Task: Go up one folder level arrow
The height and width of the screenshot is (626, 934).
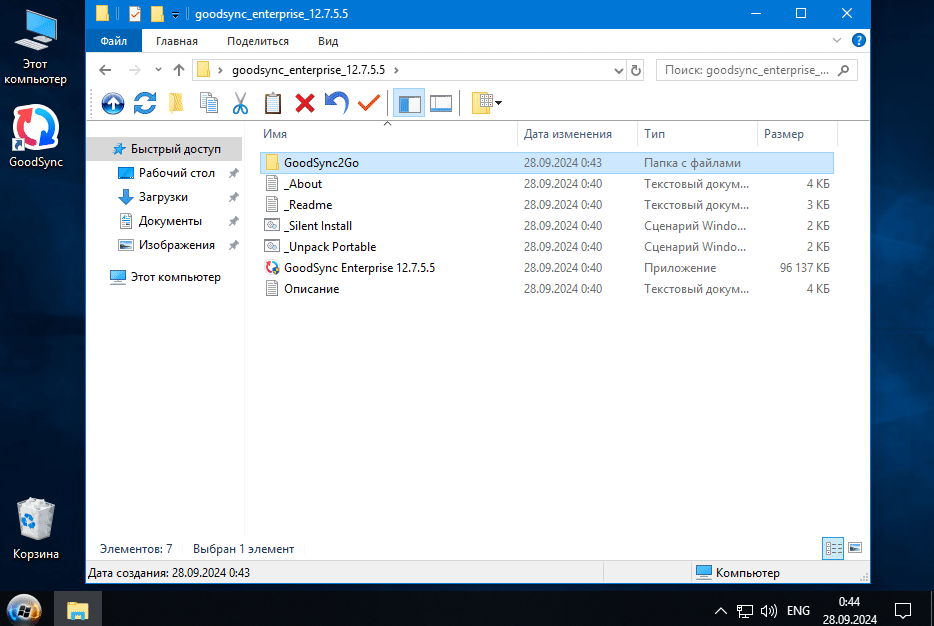Action: coord(179,70)
